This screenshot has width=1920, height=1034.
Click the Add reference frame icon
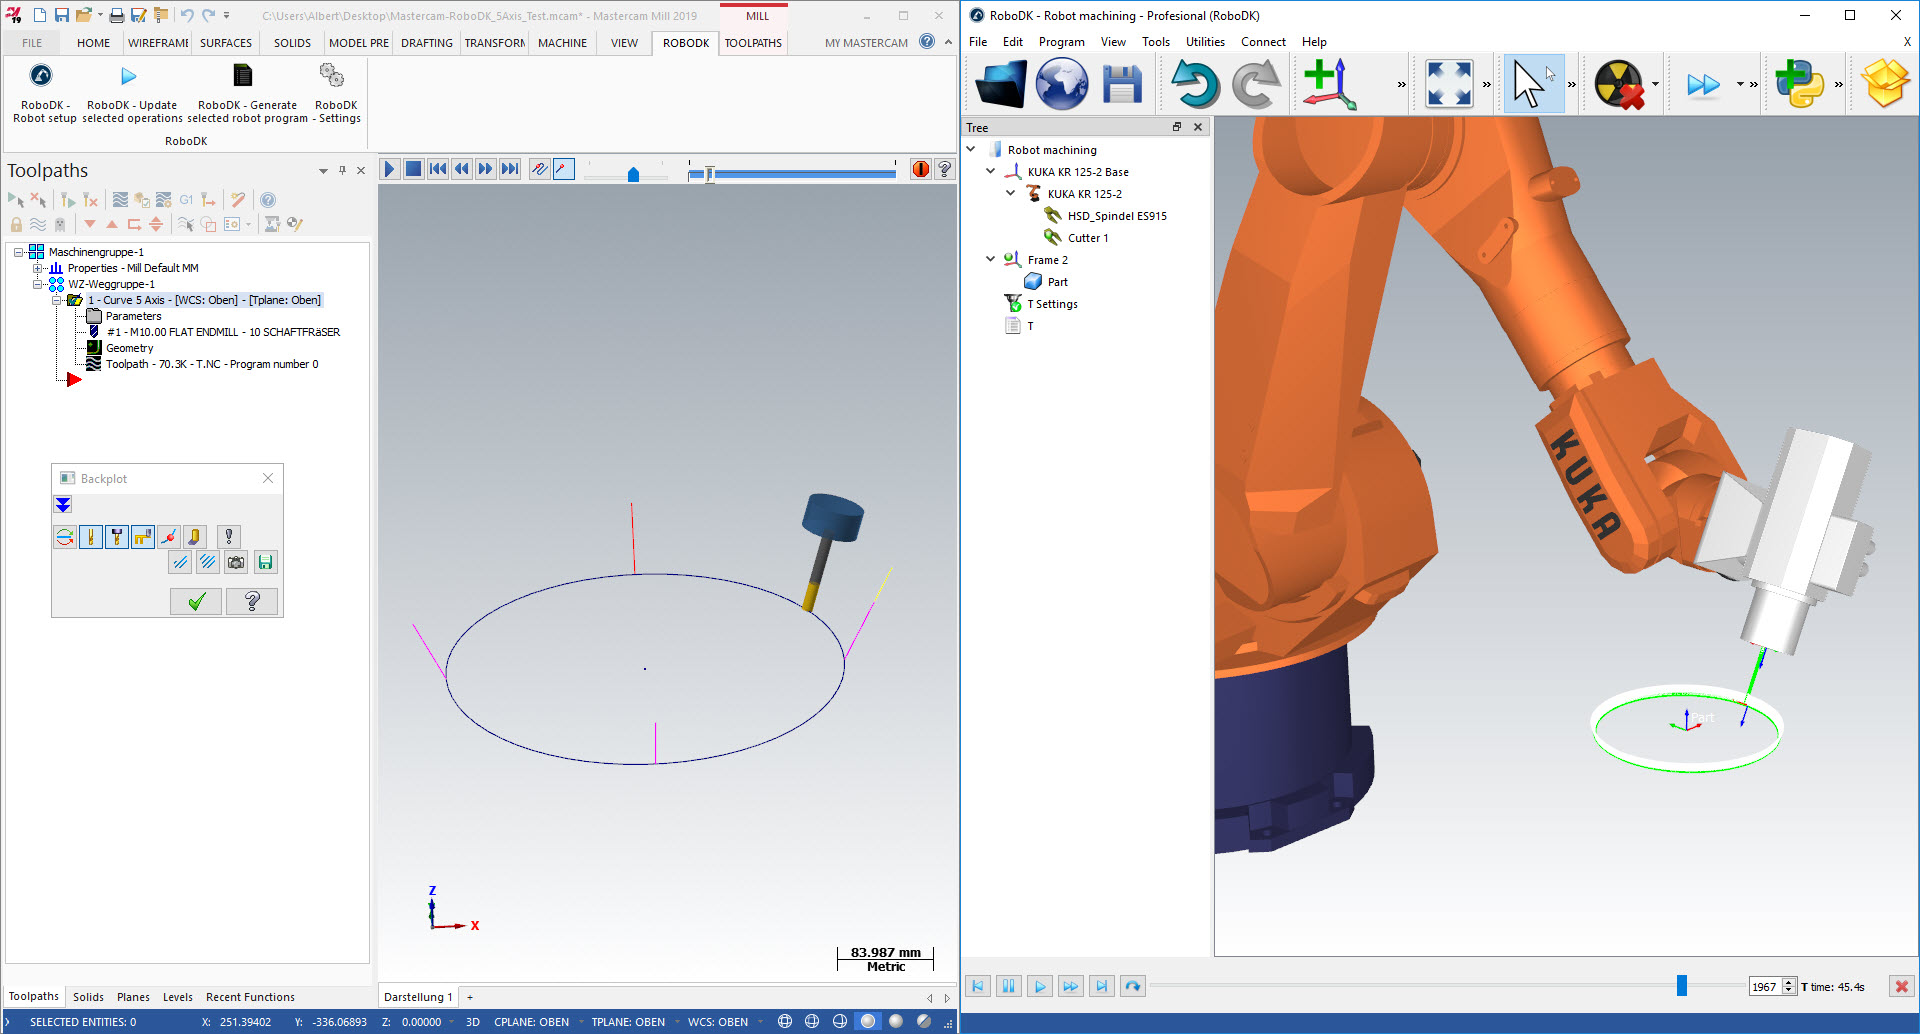point(1330,84)
